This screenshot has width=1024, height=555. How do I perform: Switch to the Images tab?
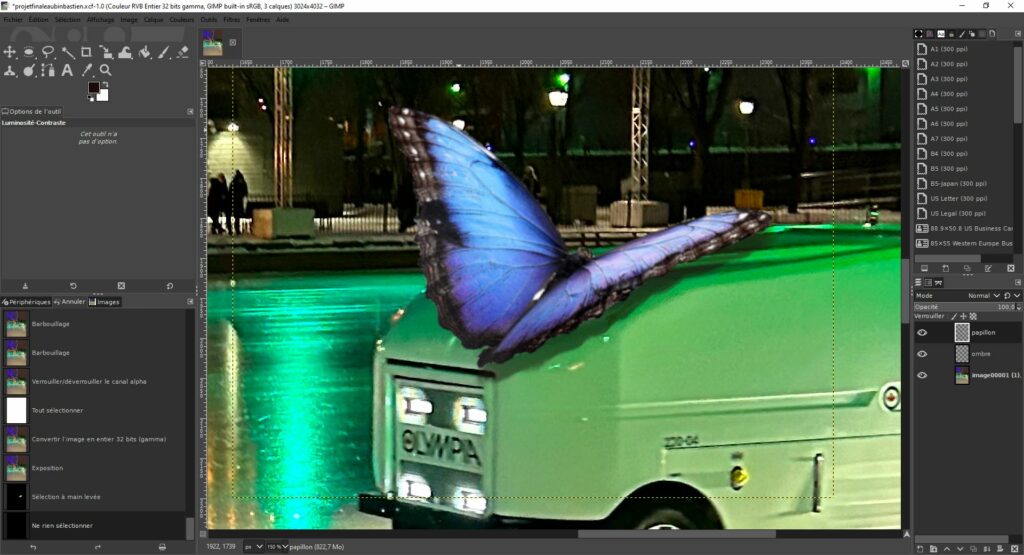click(x=104, y=302)
